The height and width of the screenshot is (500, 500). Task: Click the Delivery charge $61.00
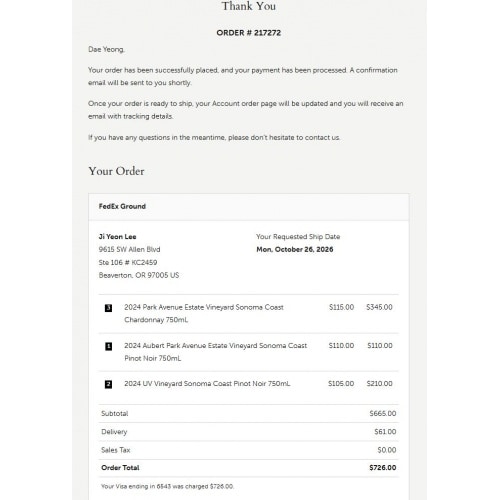pyautogui.click(x=385, y=432)
